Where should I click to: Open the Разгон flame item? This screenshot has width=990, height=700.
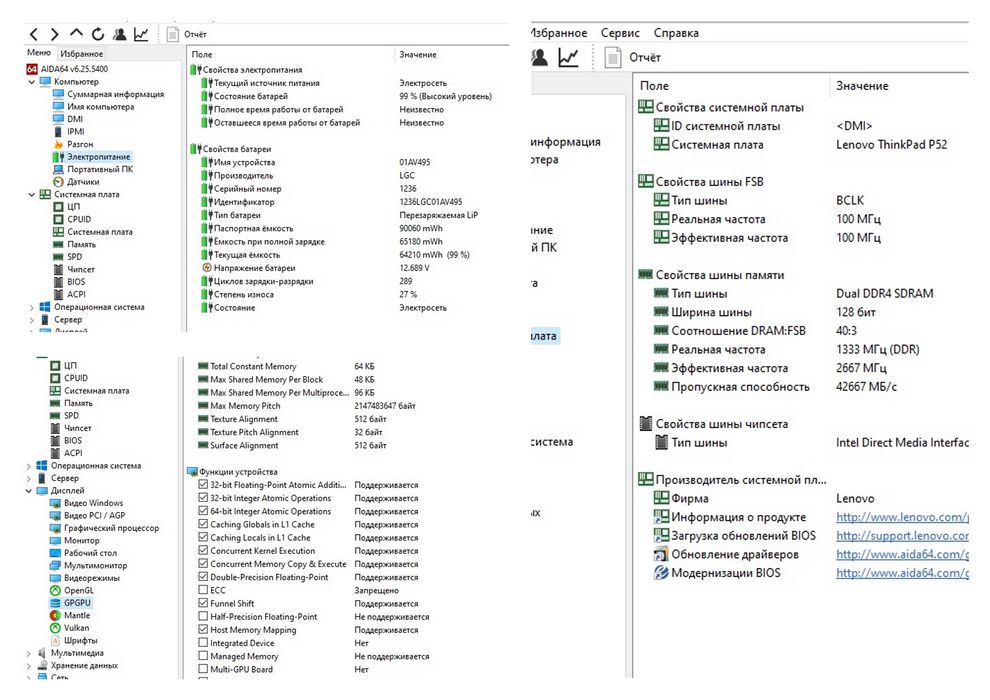coord(80,144)
